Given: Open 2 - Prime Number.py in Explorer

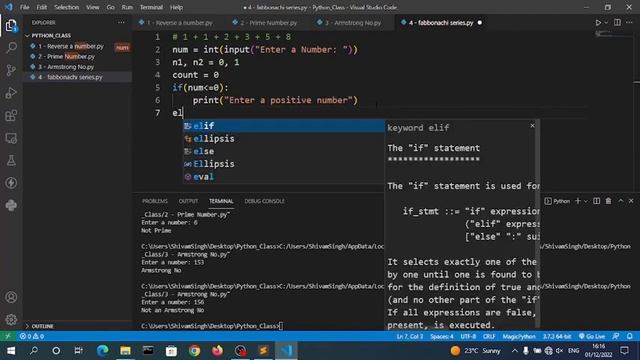Looking at the screenshot, I should (x=67, y=56).
